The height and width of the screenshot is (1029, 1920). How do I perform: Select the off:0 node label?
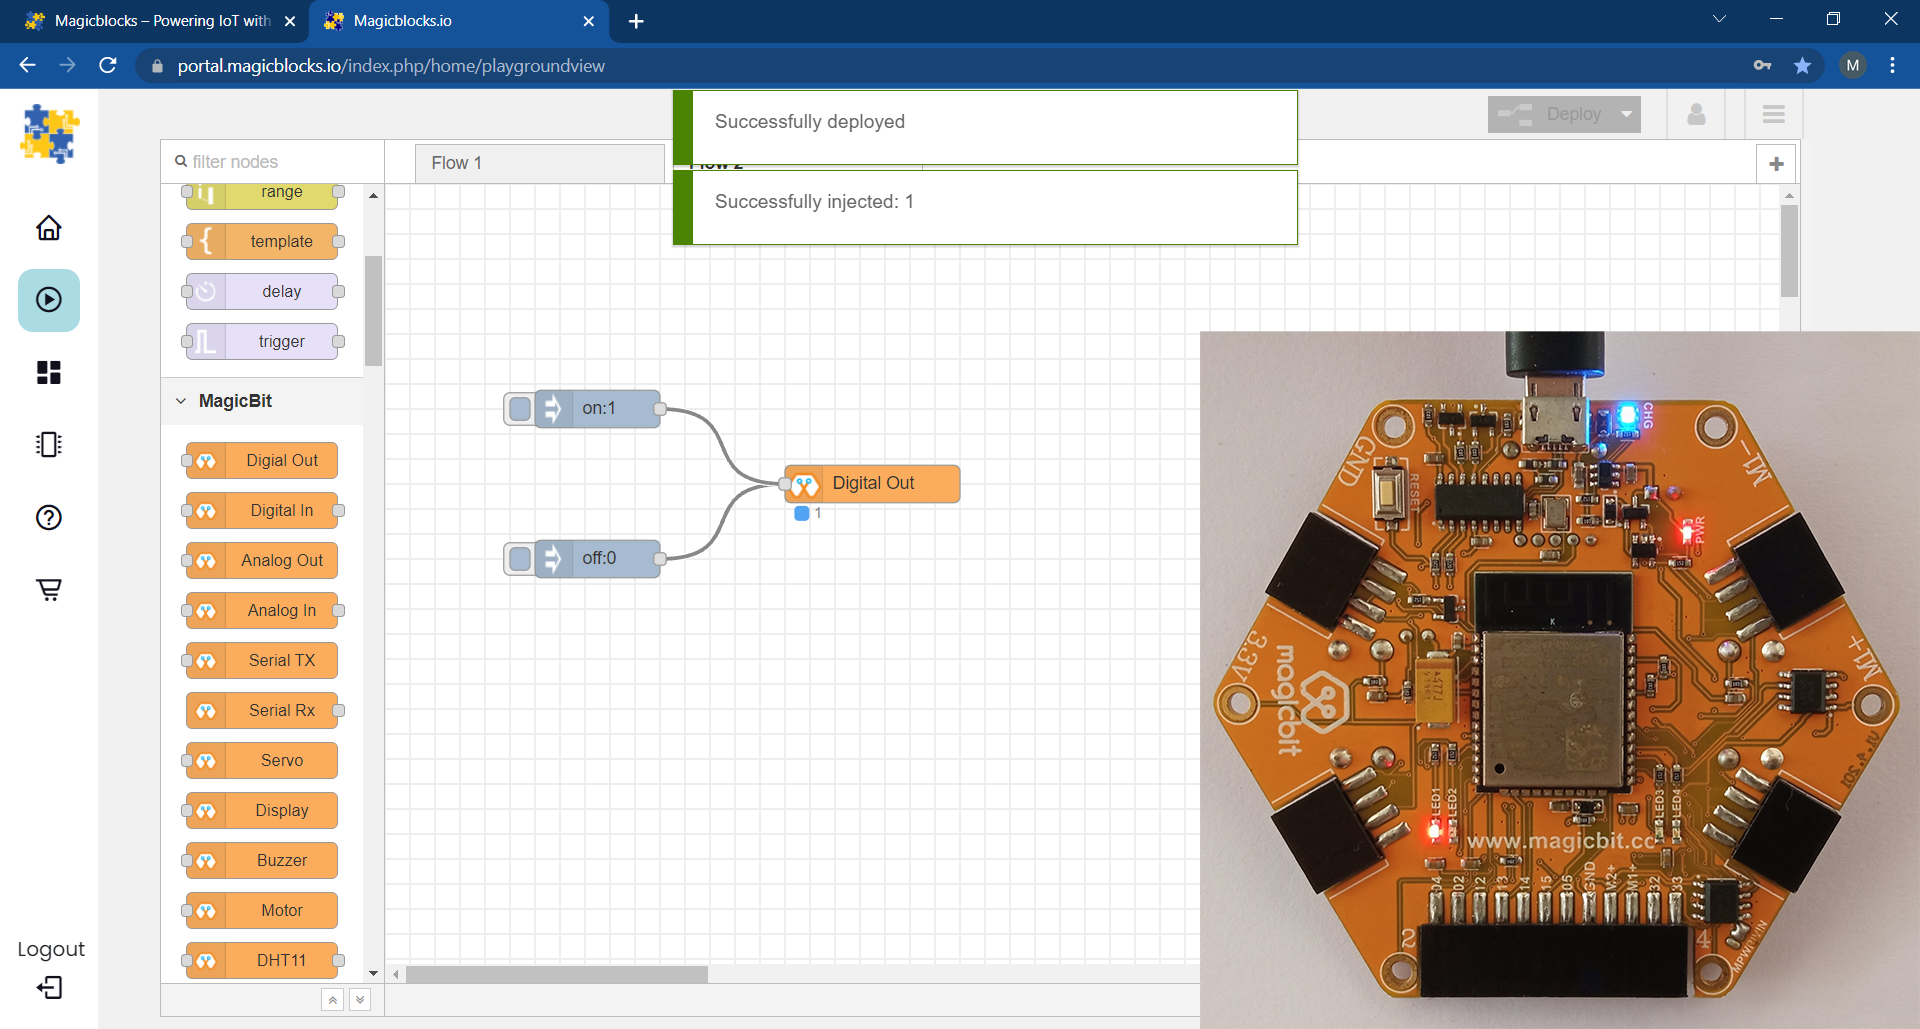tap(599, 558)
